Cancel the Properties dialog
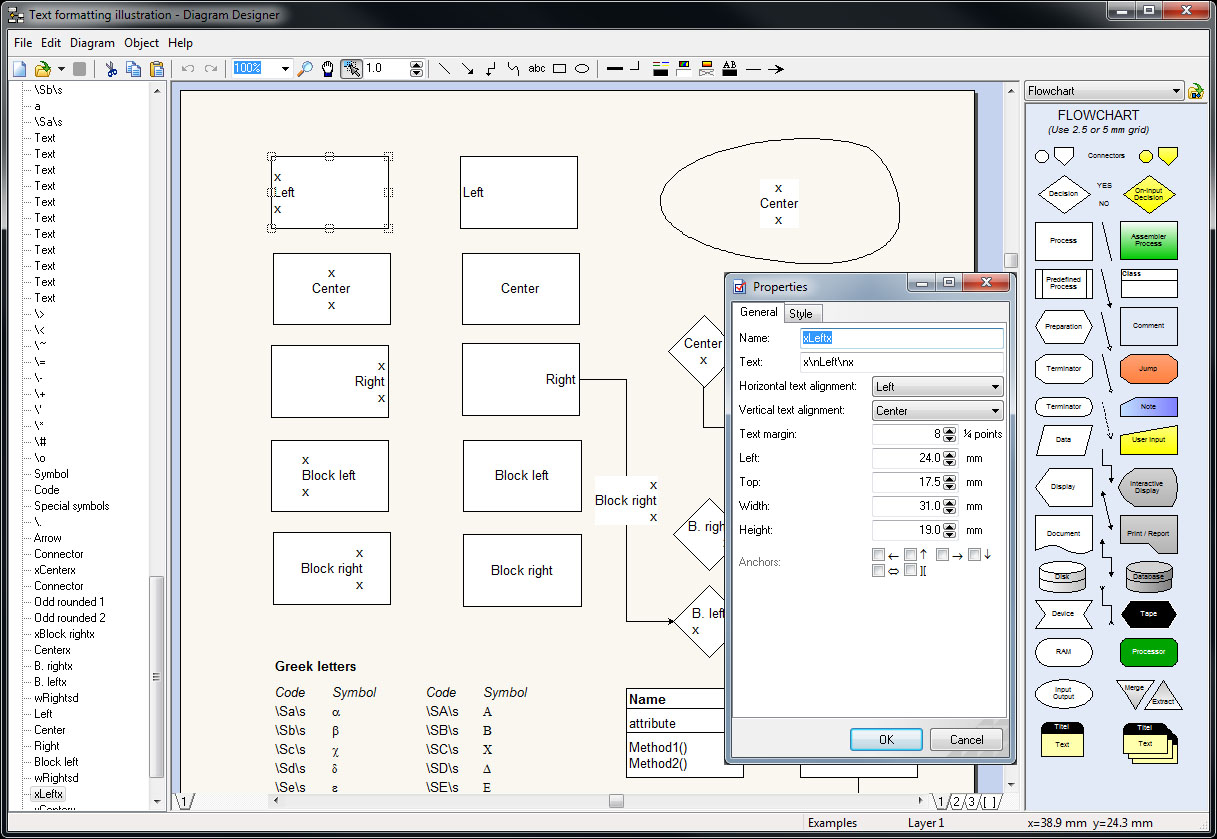 click(x=966, y=740)
